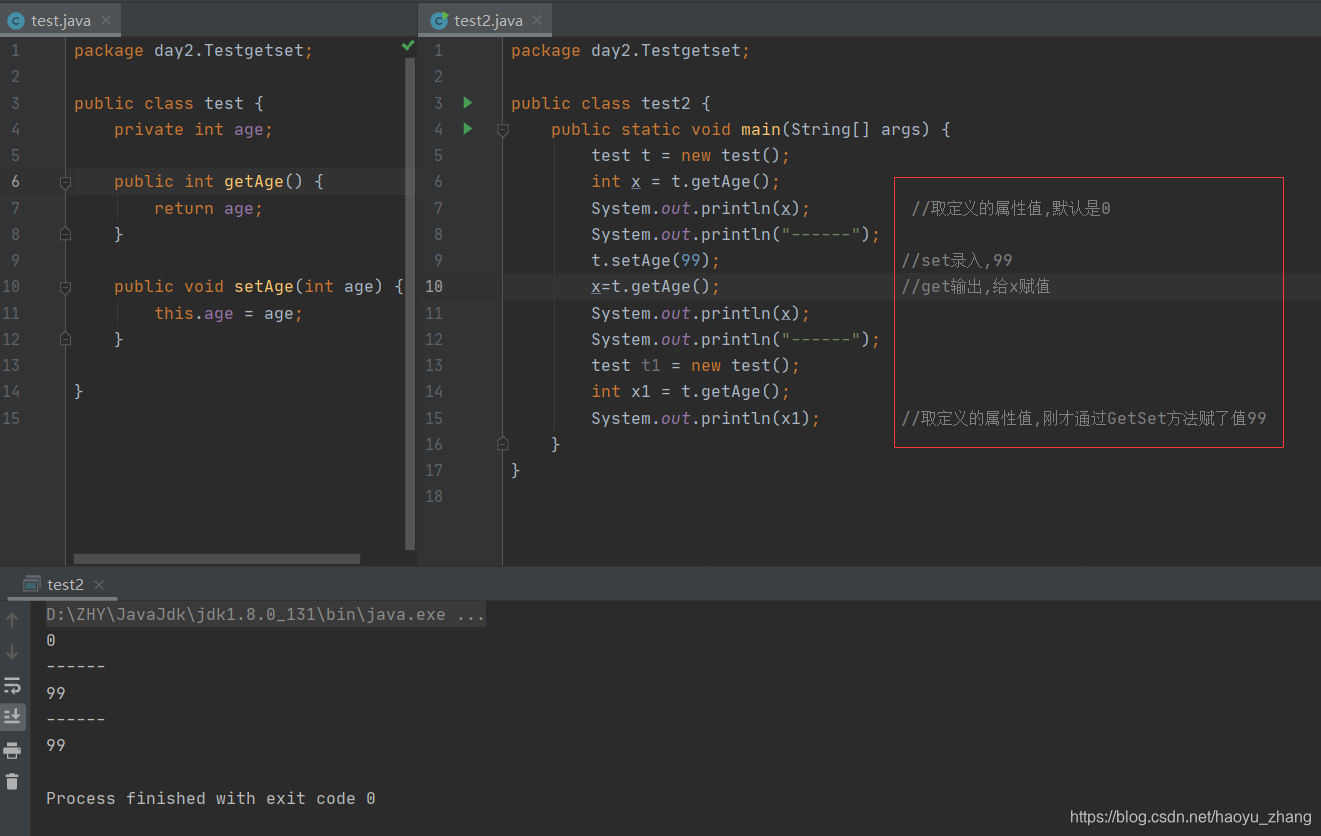Close the test2 run tab
This screenshot has height=836, width=1321.
click(99, 585)
